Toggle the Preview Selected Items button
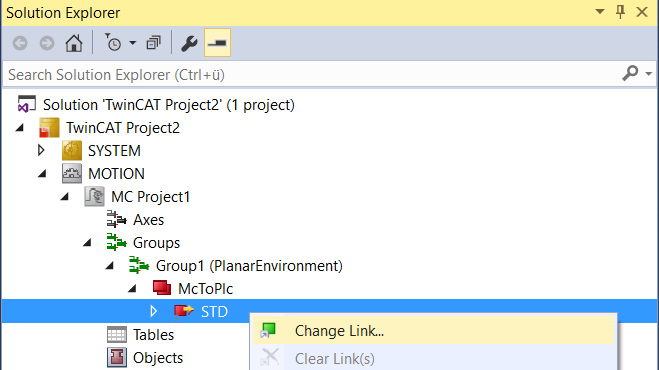 tap(217, 42)
